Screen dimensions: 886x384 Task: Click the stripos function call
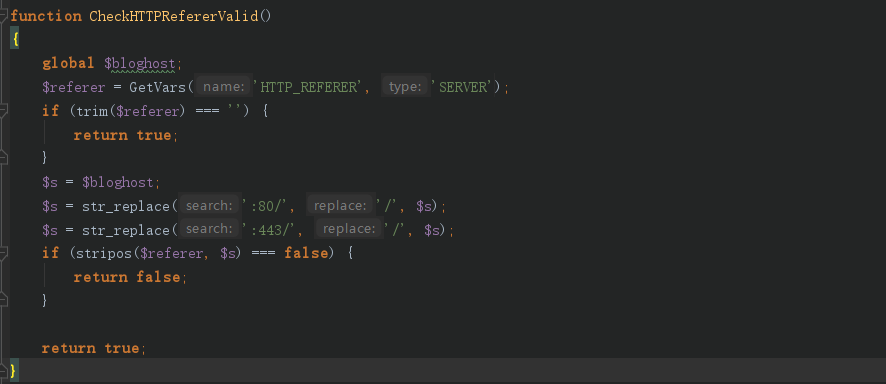(x=104, y=253)
